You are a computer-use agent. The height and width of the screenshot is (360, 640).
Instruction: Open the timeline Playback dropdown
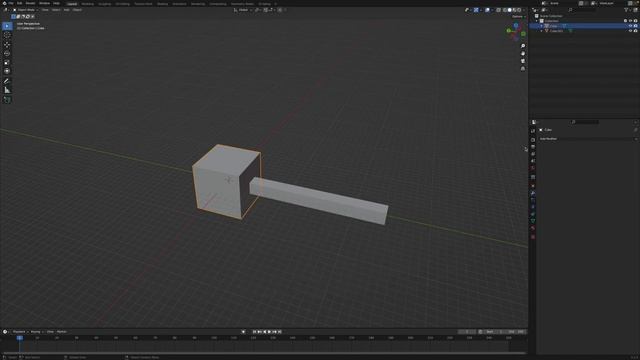tap(20, 332)
